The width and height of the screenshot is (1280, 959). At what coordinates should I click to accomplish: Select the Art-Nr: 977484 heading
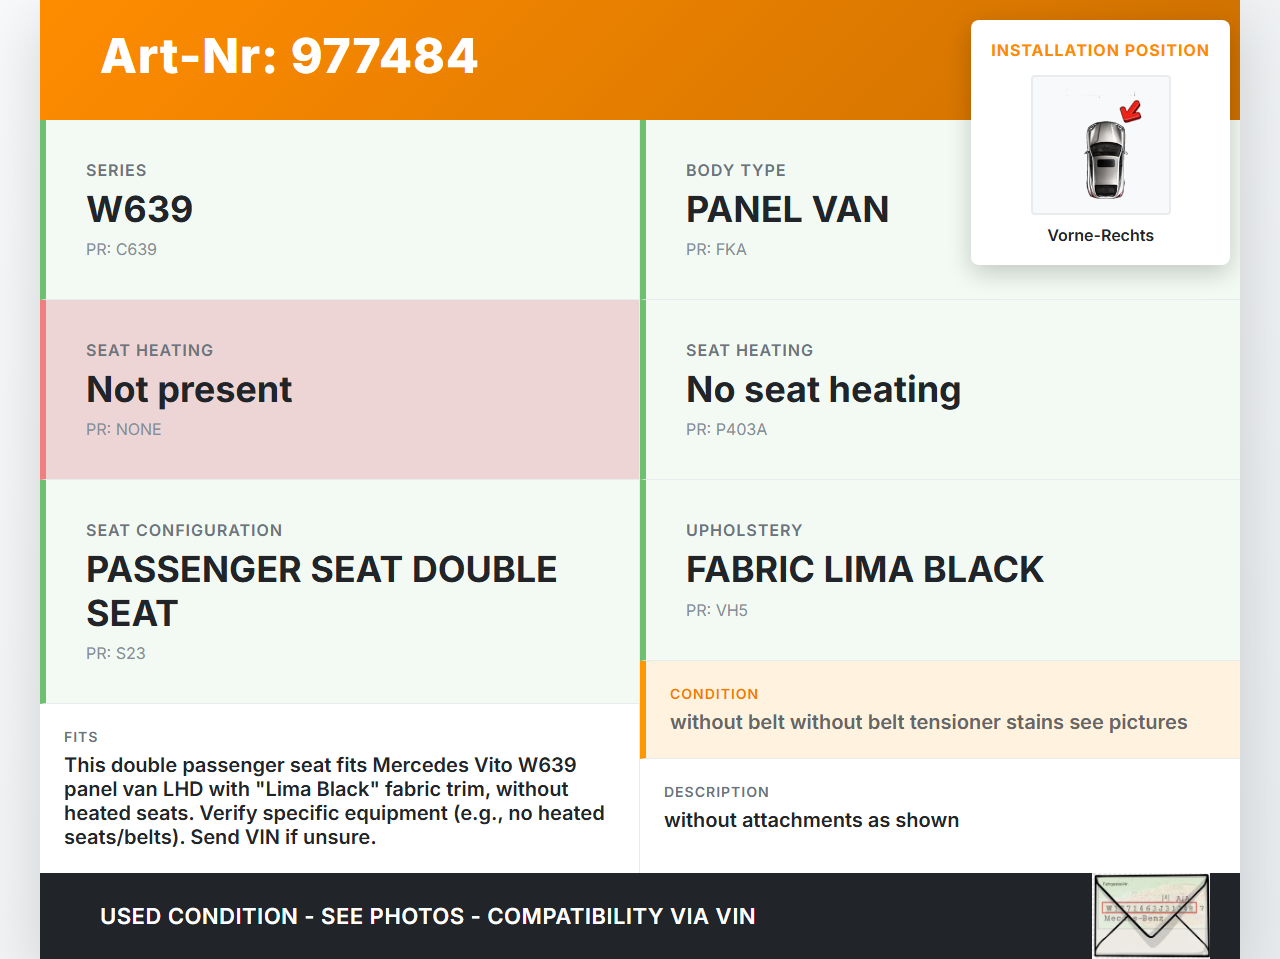[289, 56]
